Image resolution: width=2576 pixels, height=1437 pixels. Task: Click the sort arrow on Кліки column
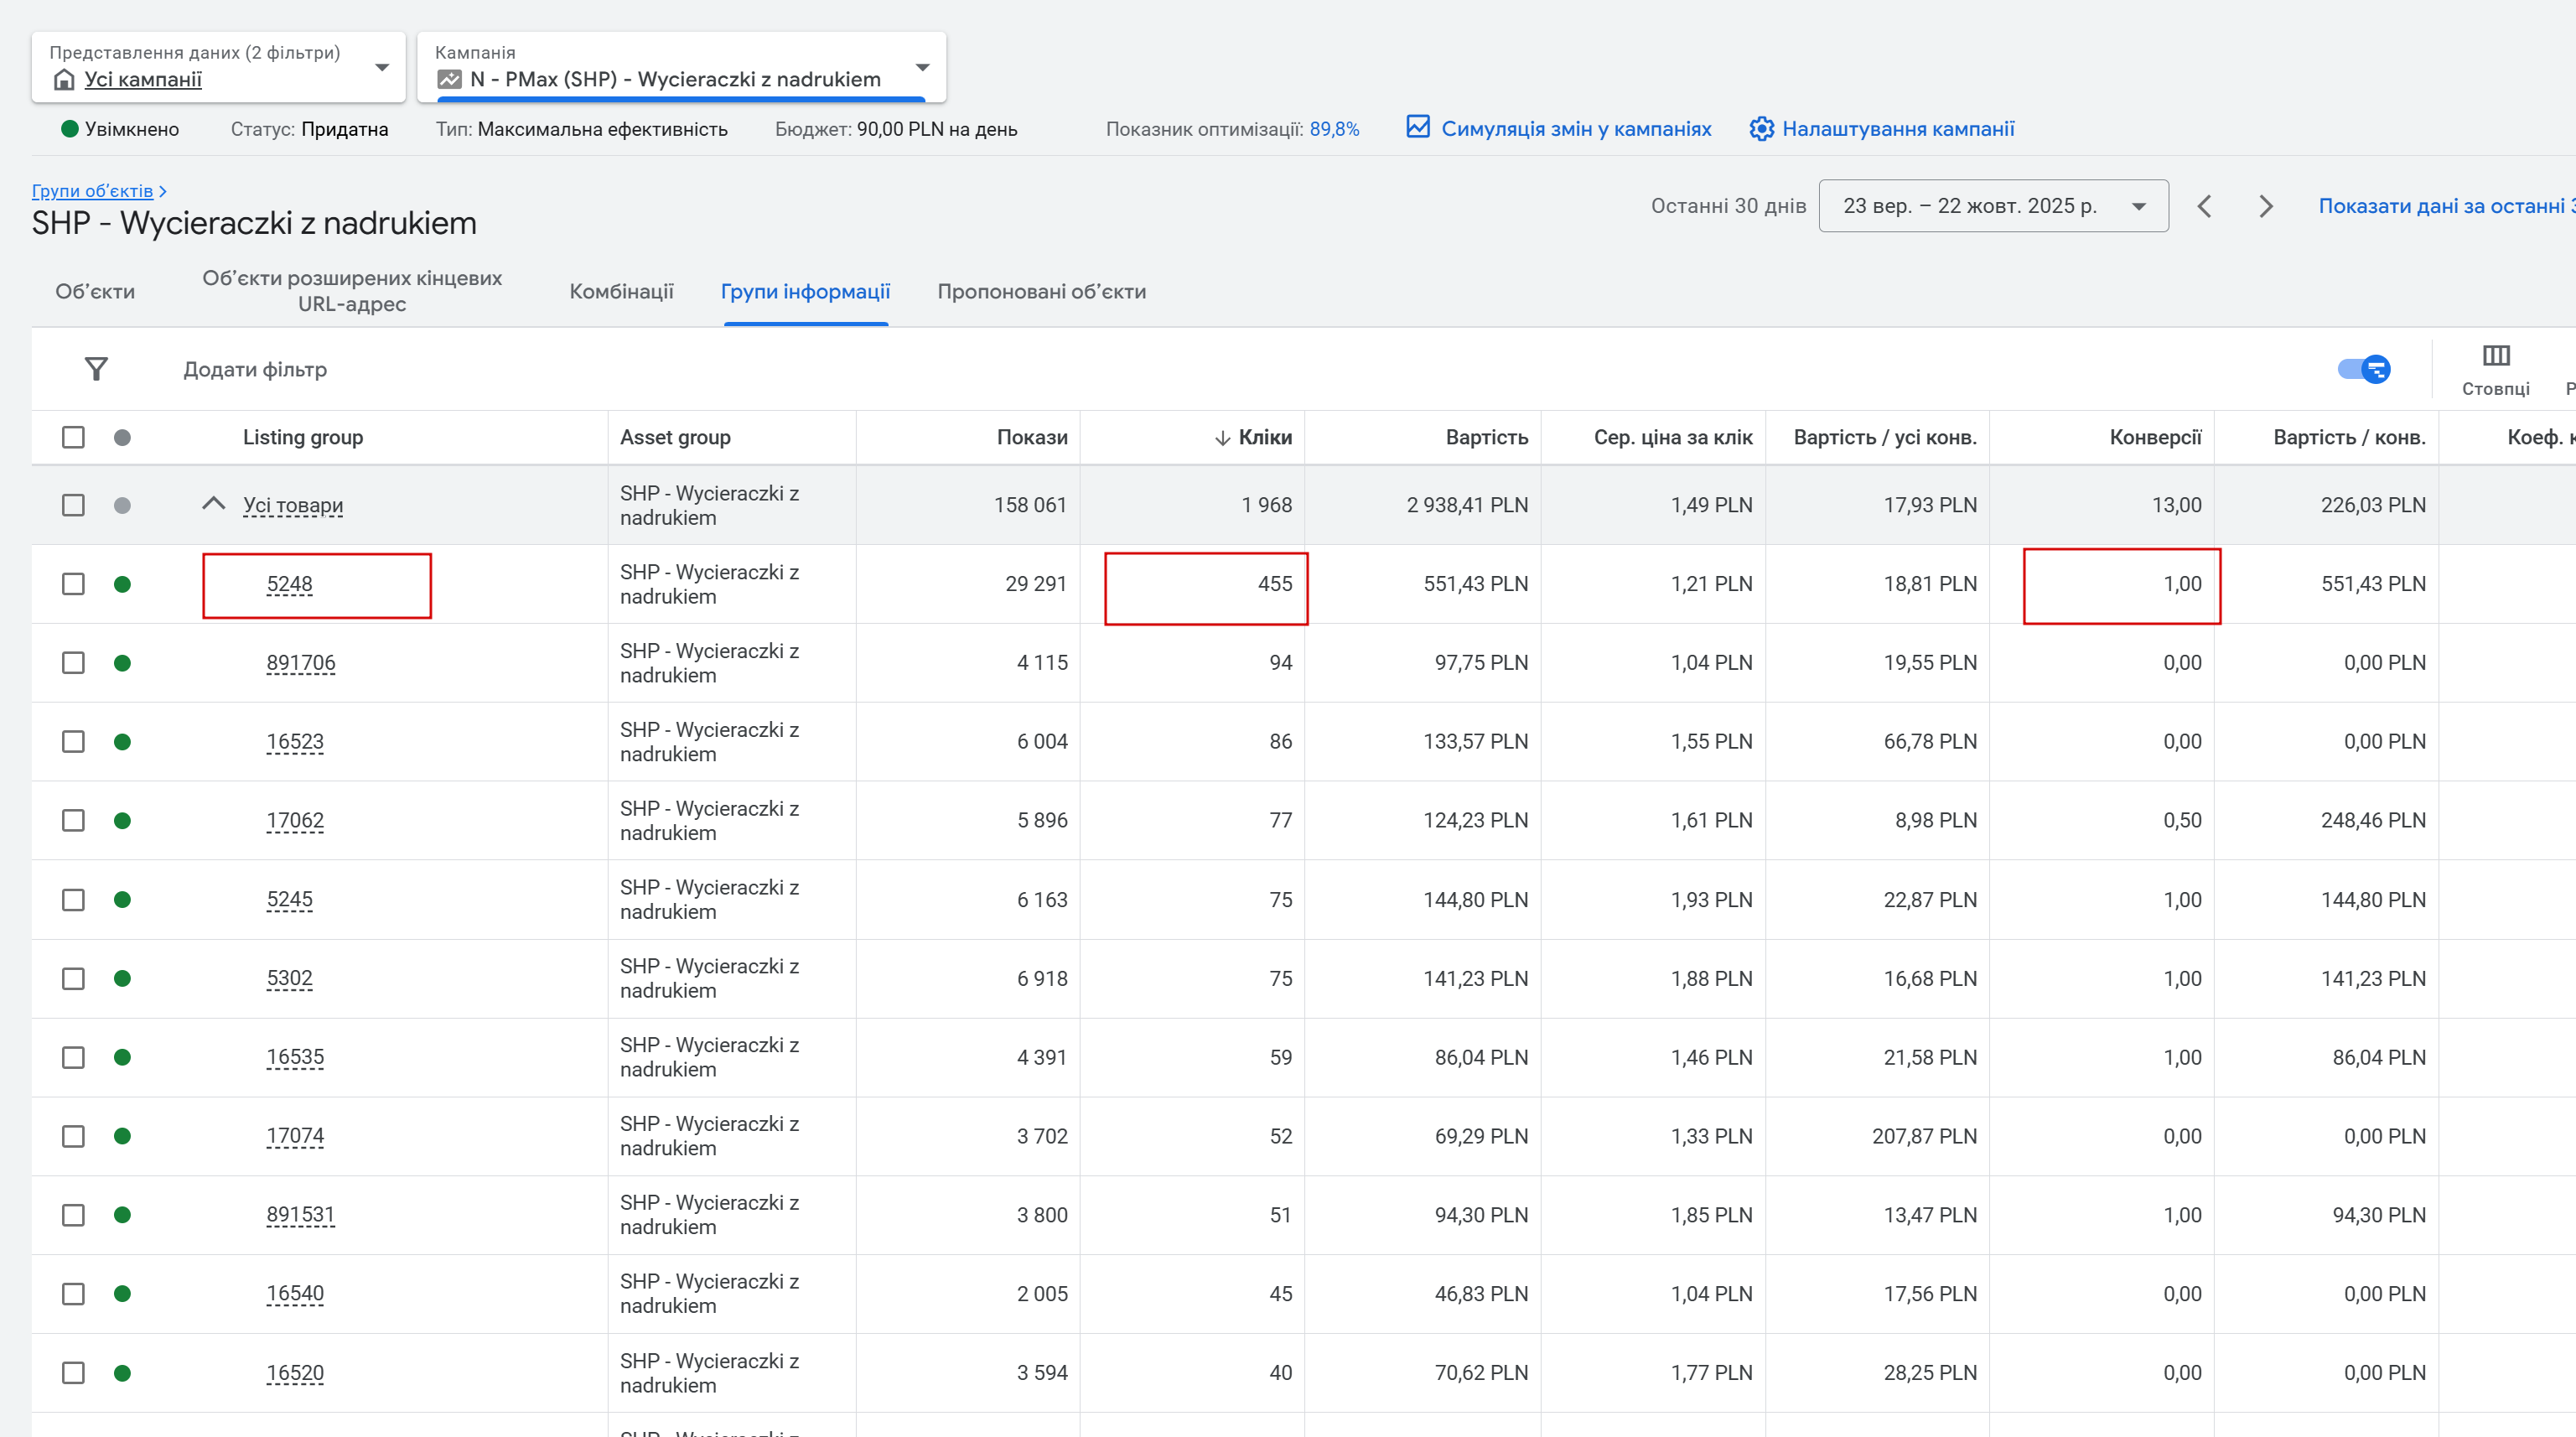[1222, 438]
